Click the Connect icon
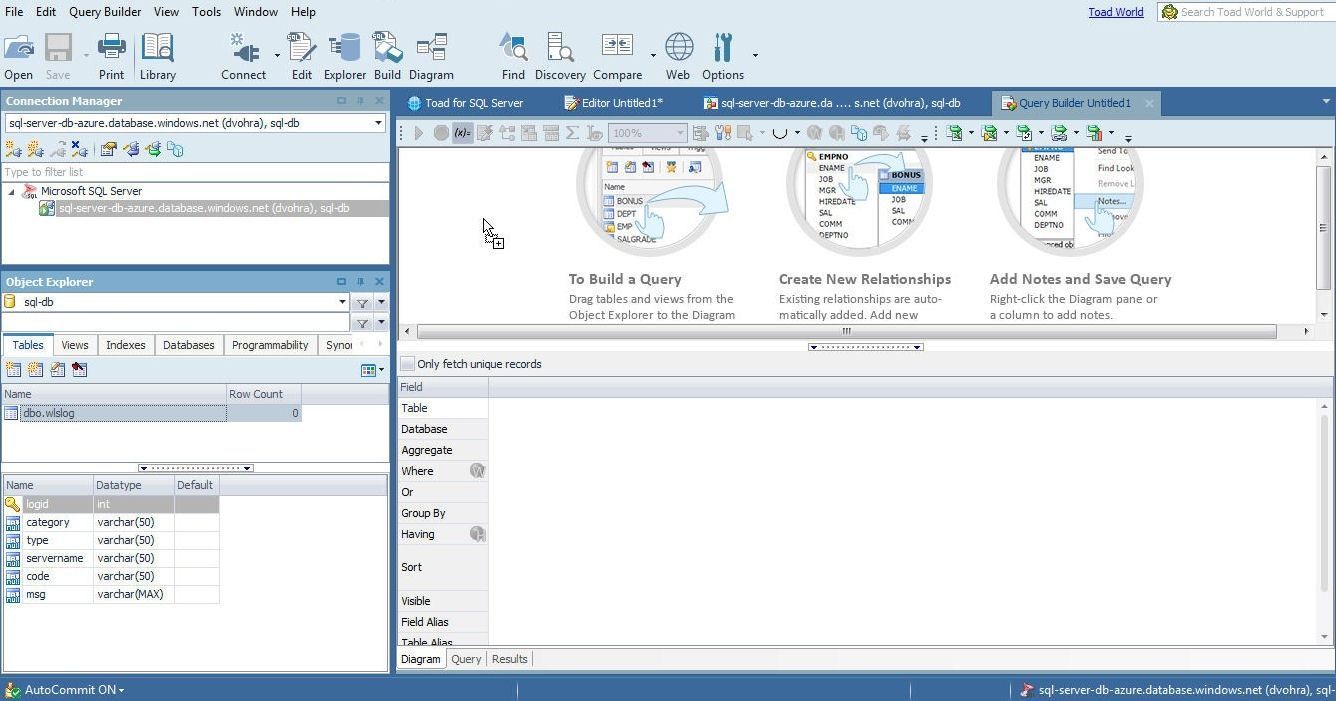This screenshot has height=701, width=1336. [x=244, y=56]
